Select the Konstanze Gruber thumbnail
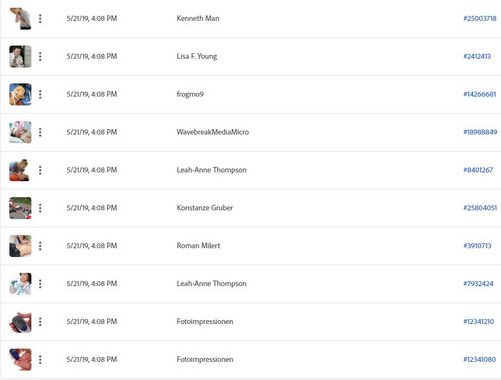This screenshot has height=380, width=501. [x=20, y=208]
